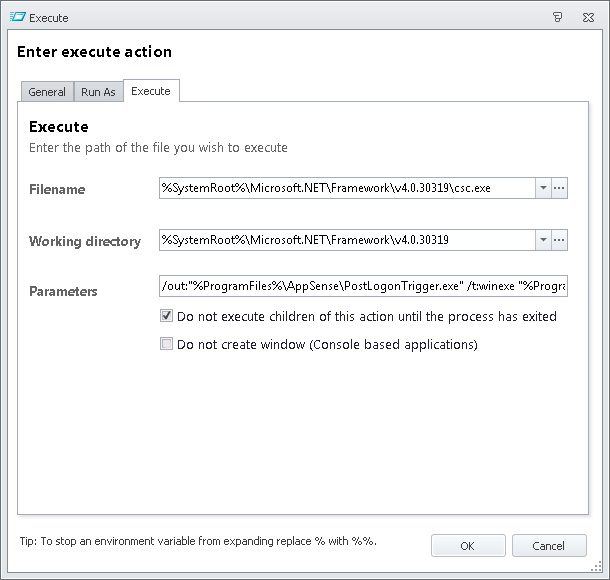This screenshot has height=580, width=610.
Task: Click the Cancel button
Action: pos(549,546)
